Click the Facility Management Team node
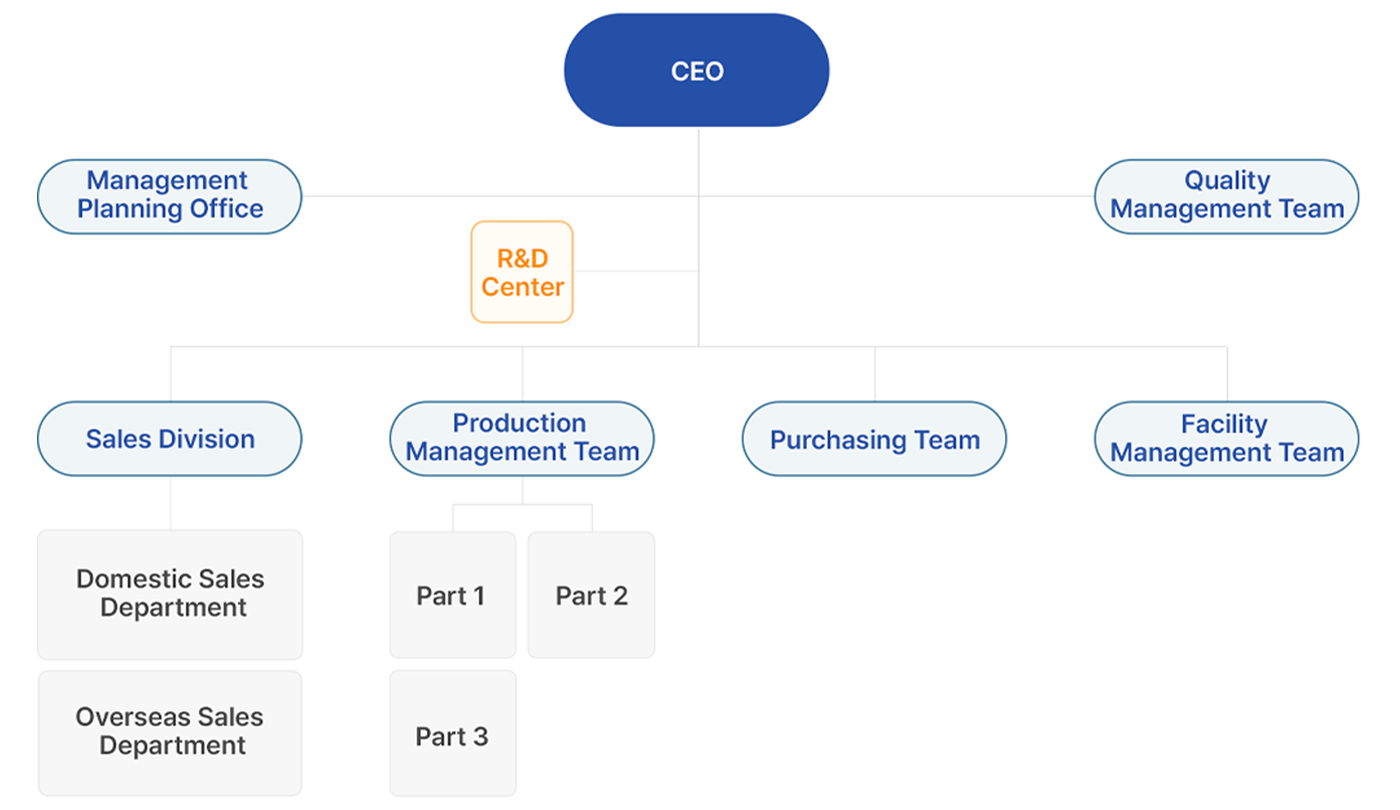This screenshot has height=810, width=1400. [1227, 439]
